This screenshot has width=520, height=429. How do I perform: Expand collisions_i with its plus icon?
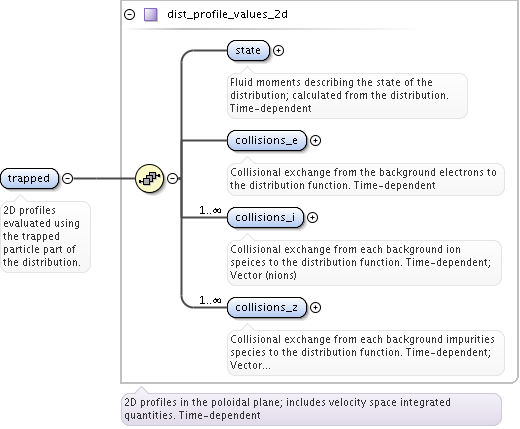click(312, 217)
